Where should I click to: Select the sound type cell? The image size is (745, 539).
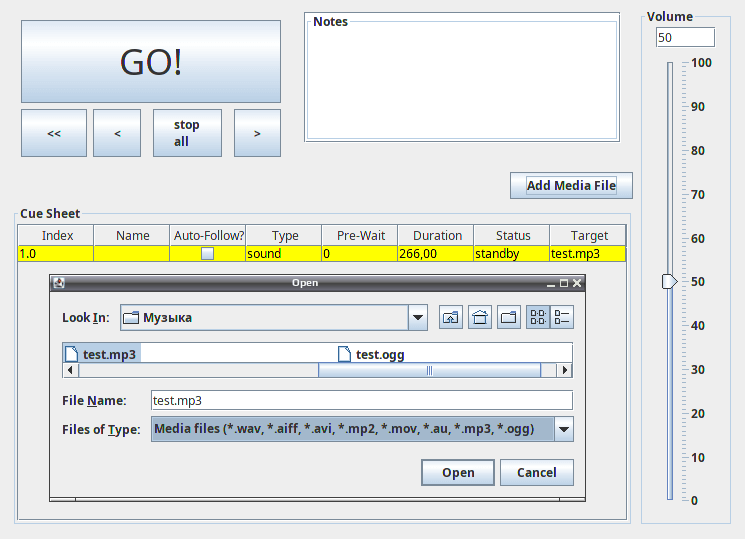(284, 253)
